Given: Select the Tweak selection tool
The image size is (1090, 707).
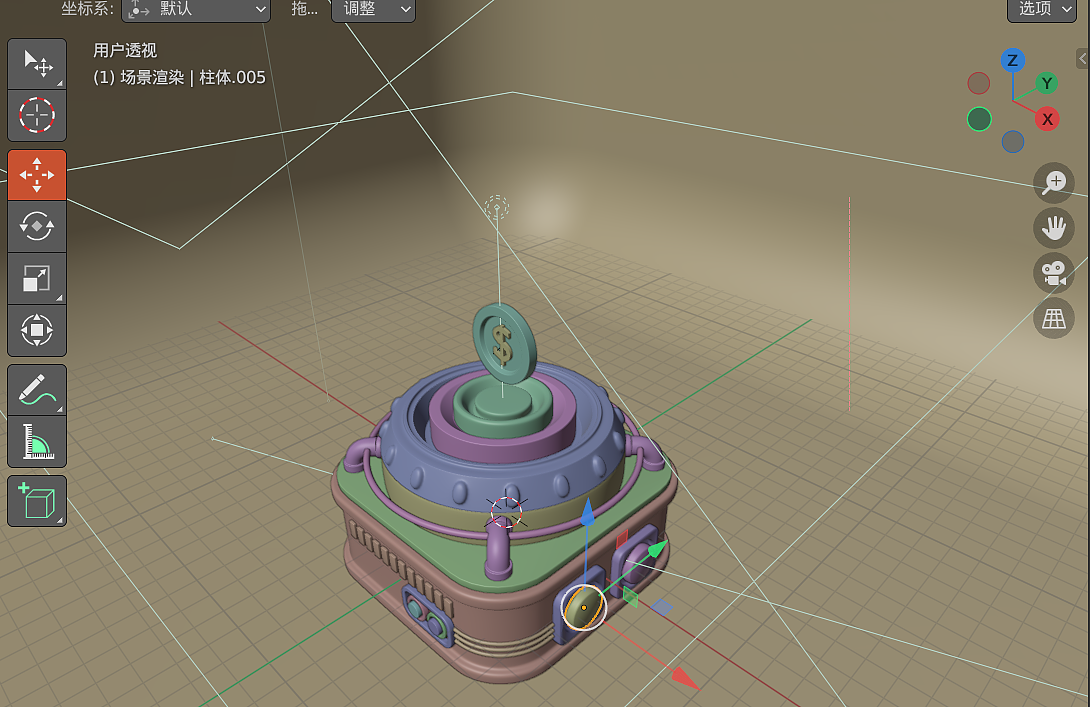Looking at the screenshot, I should [36, 63].
